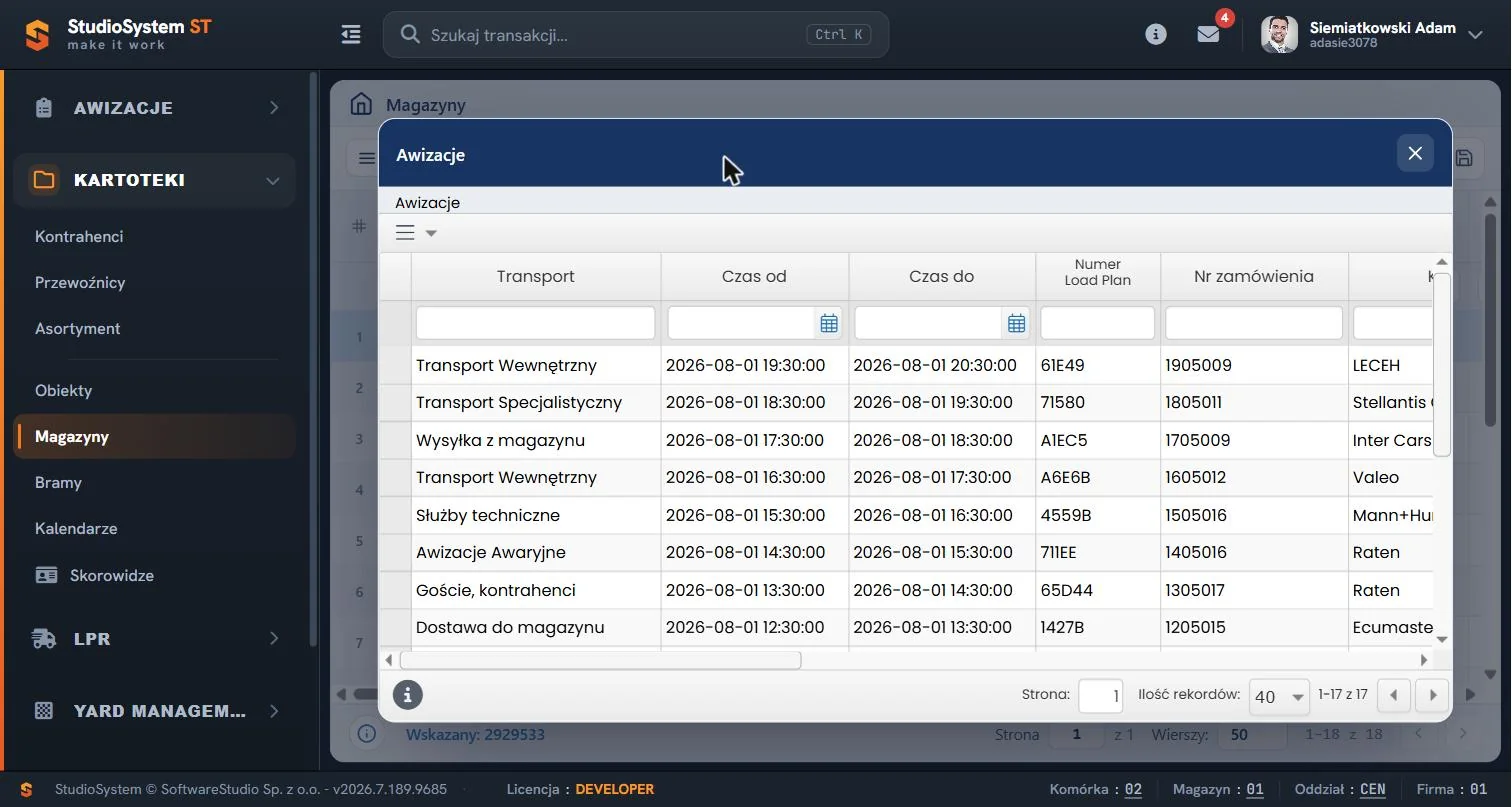Click the save disk icon behind the dialog
Viewport: 1512px width, 807px height.
coord(1465,158)
